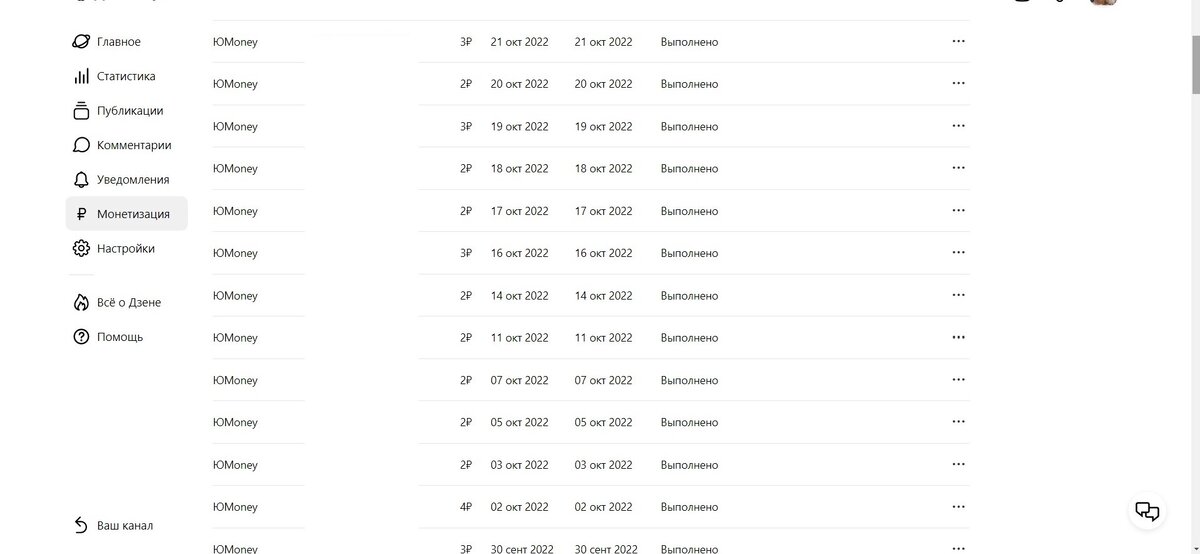This screenshot has height=554, width=1200.
Task: Open the Комментарии speech bubble icon
Action: coord(81,145)
